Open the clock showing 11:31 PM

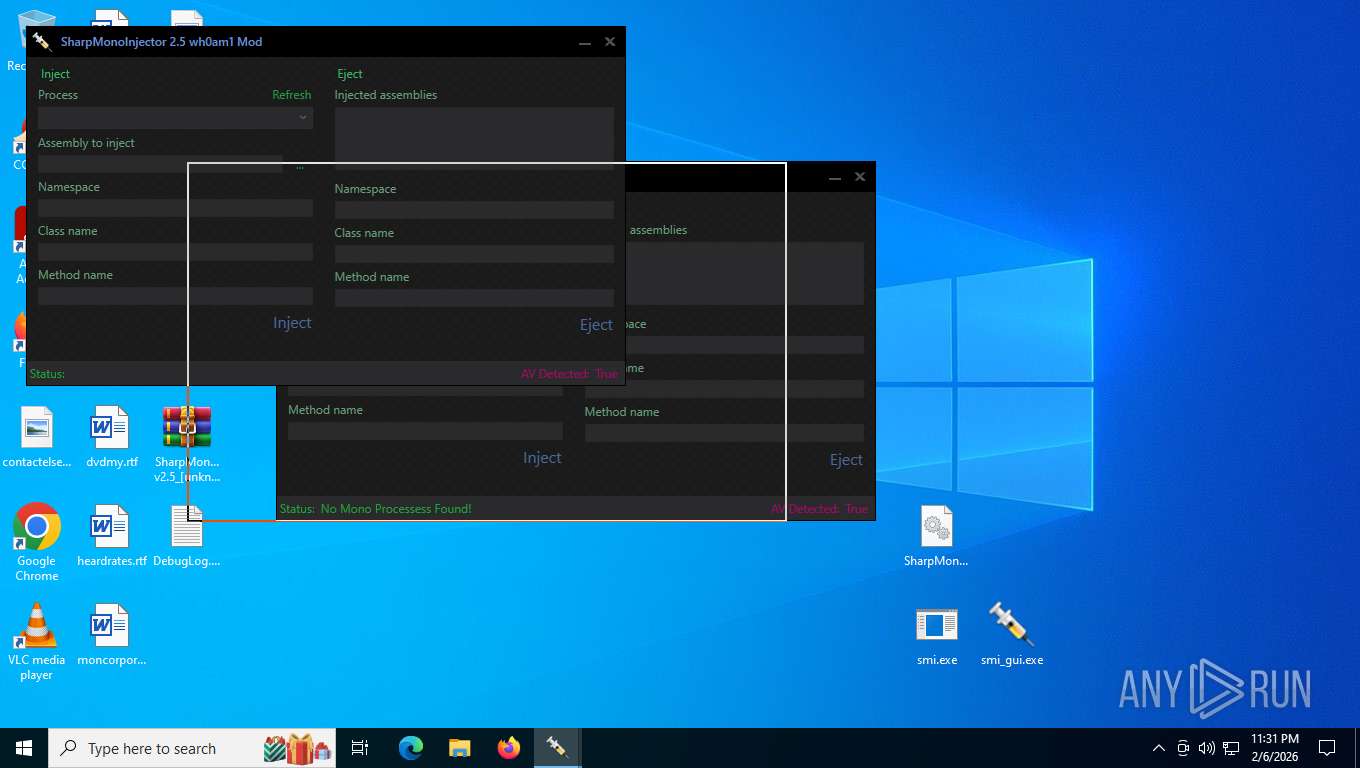click(x=1275, y=748)
